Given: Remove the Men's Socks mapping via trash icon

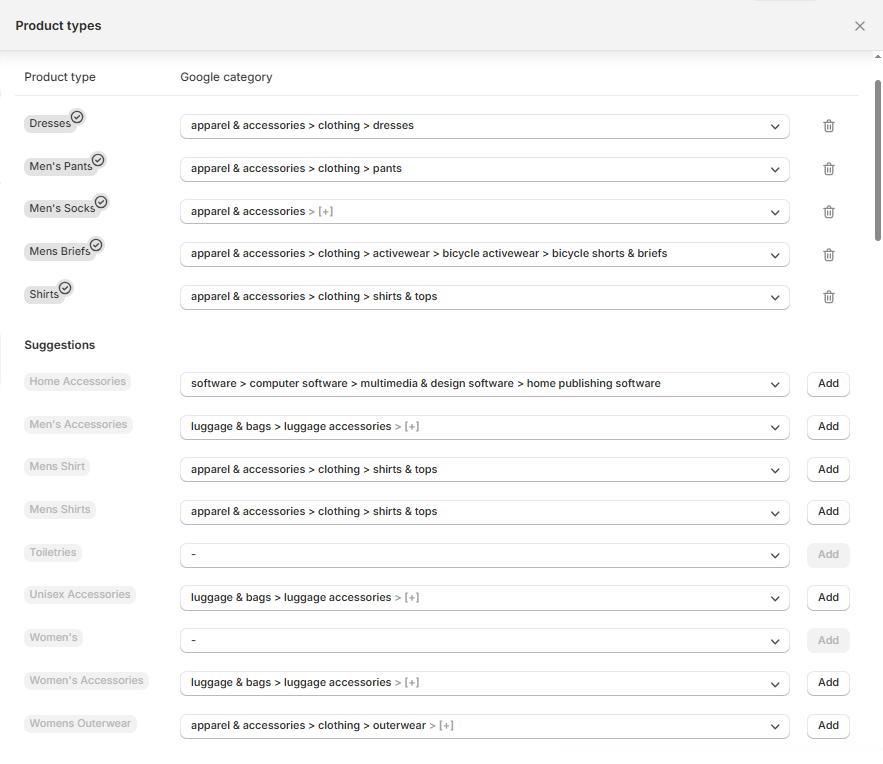Looking at the screenshot, I should 828,212.
